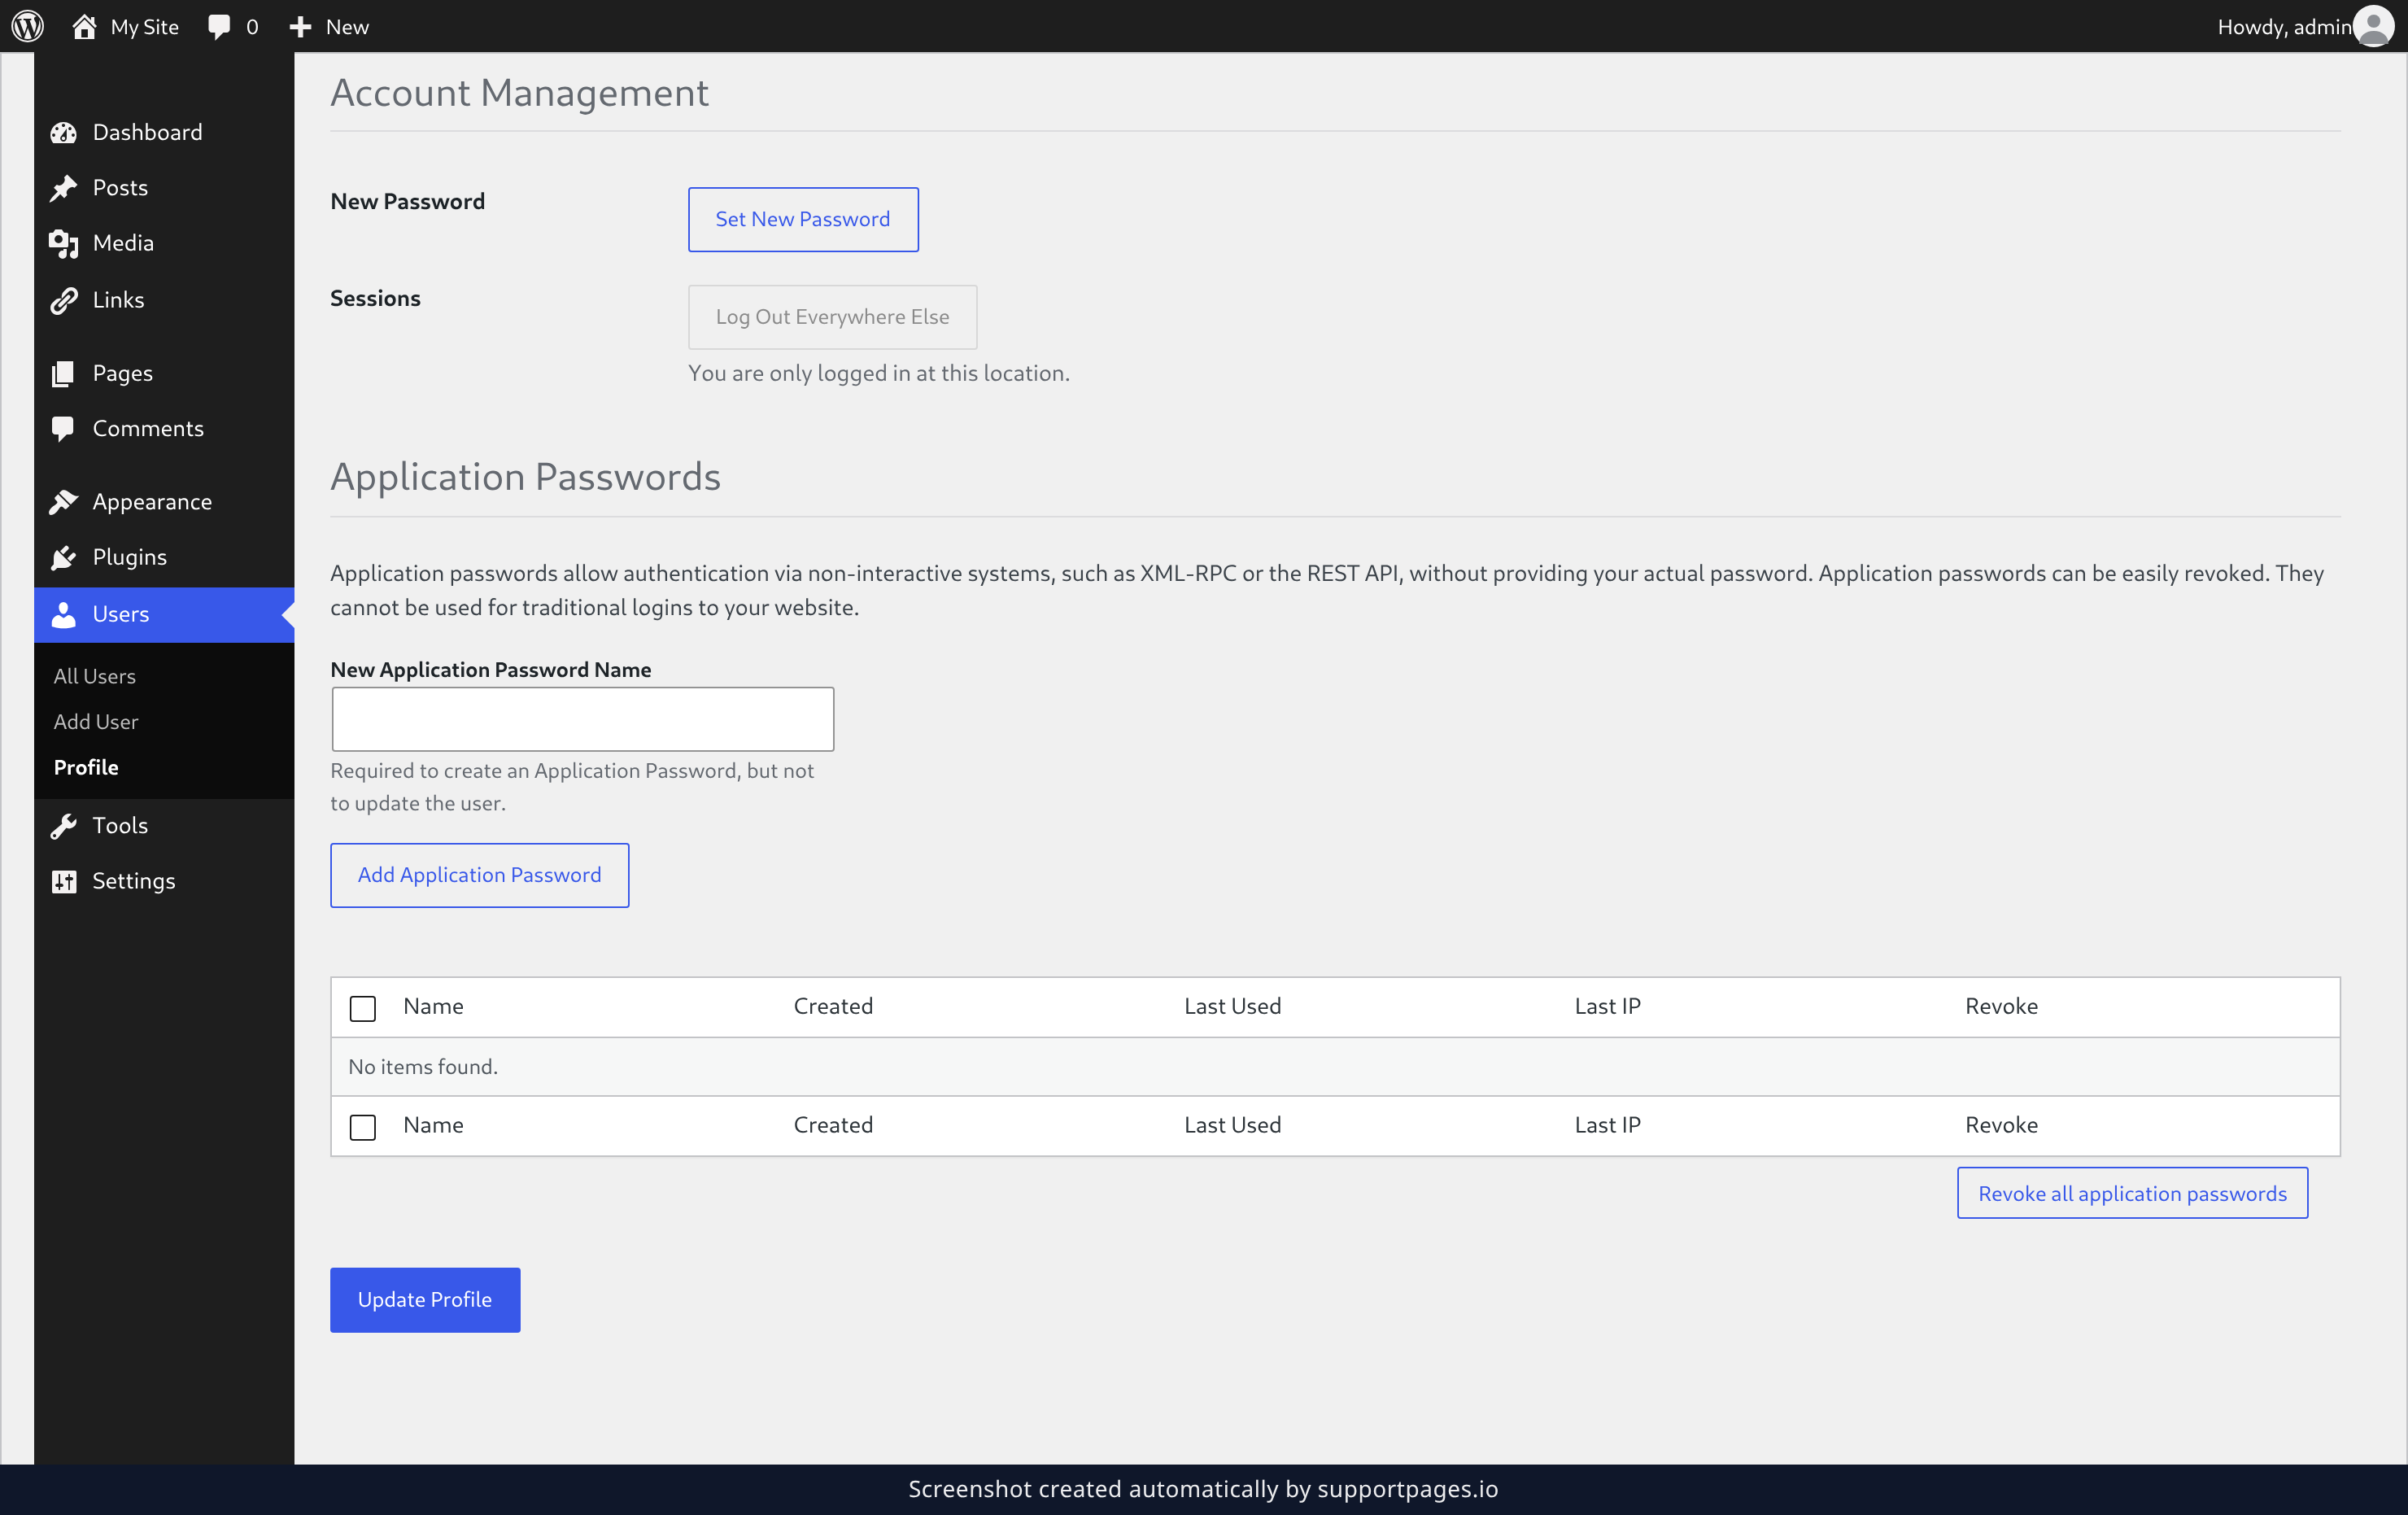Image resolution: width=2408 pixels, height=1515 pixels.
Task: Click Howdy, admin account text
Action: 2284,27
